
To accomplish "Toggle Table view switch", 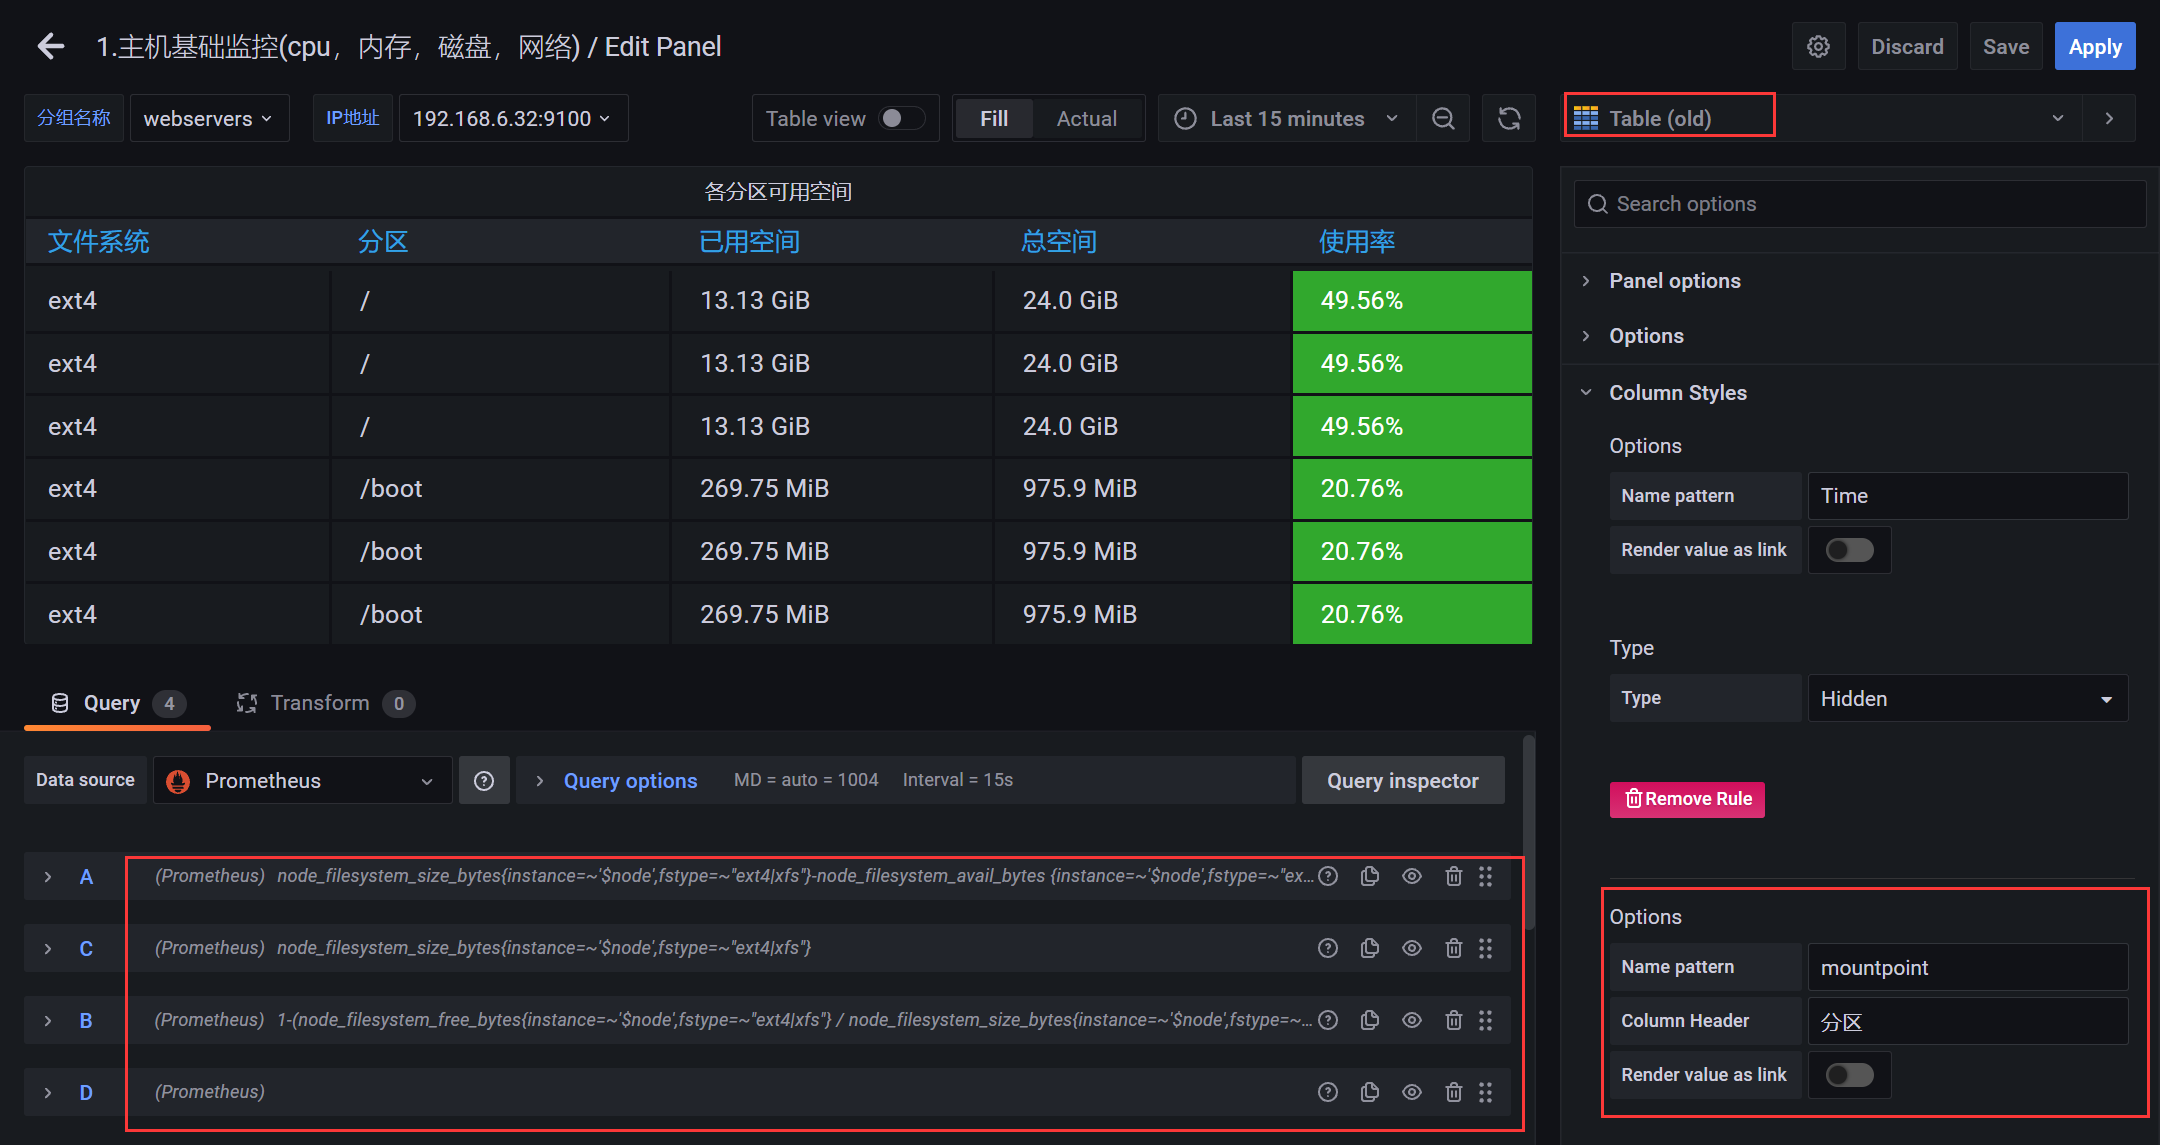I will point(901,119).
